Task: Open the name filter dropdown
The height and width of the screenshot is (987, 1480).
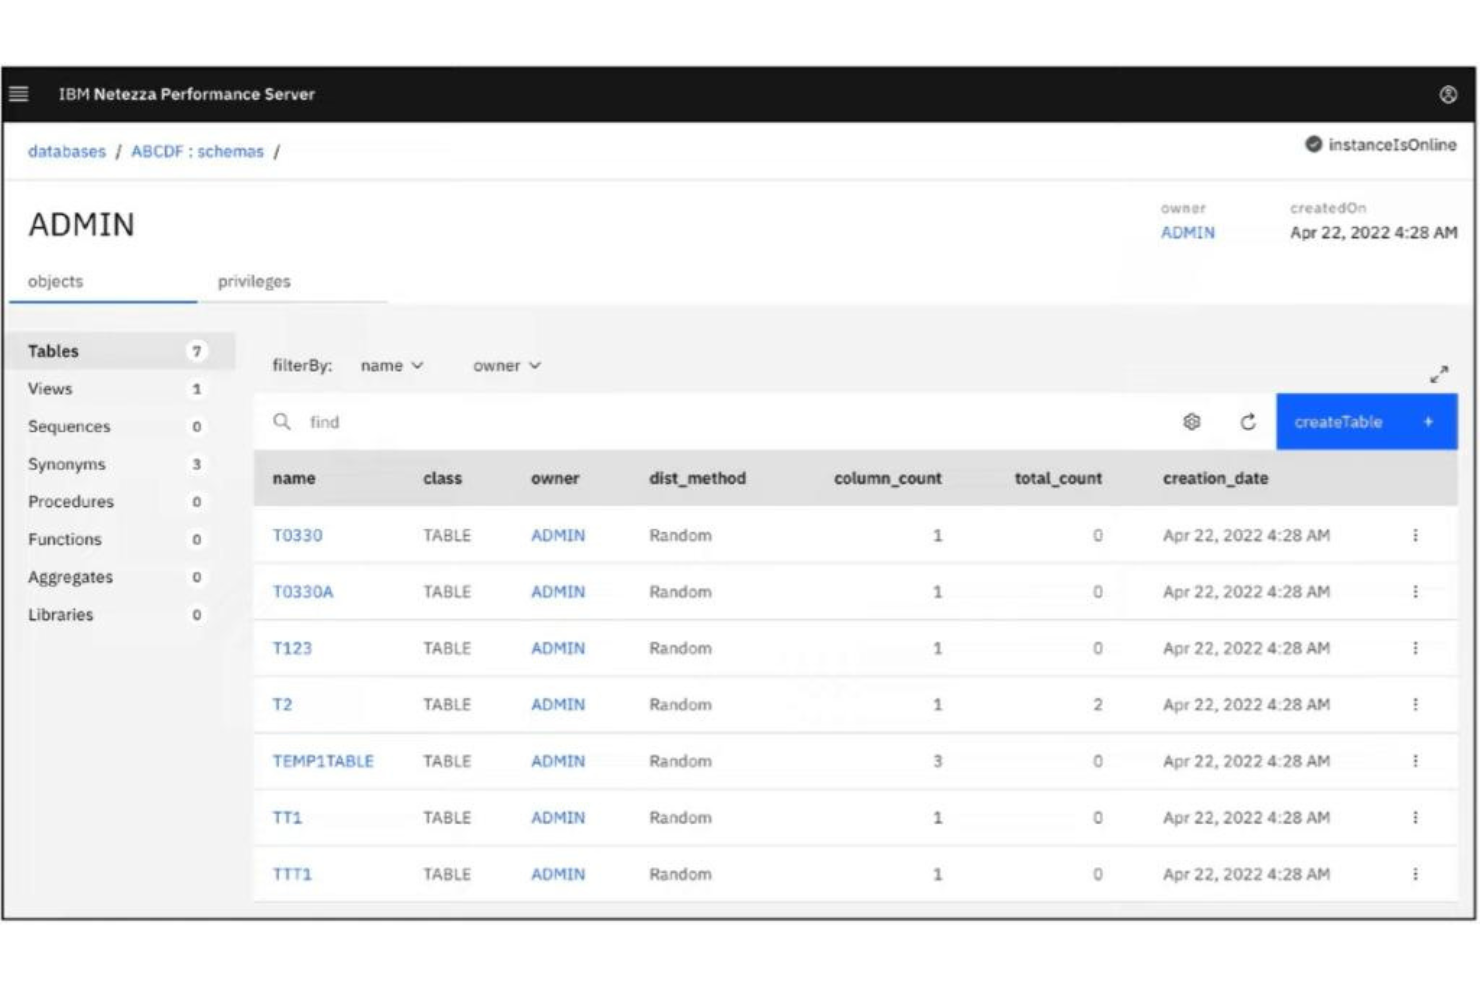Action: pos(392,366)
